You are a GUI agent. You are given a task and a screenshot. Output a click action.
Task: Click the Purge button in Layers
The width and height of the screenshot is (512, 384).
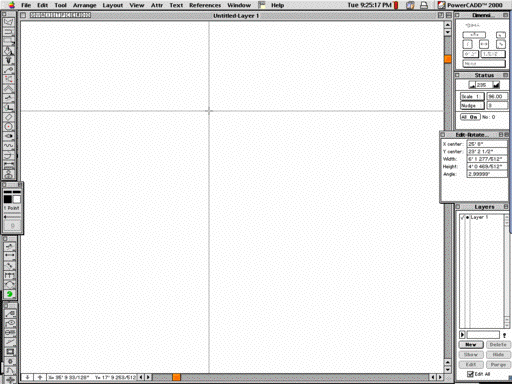tap(498, 364)
